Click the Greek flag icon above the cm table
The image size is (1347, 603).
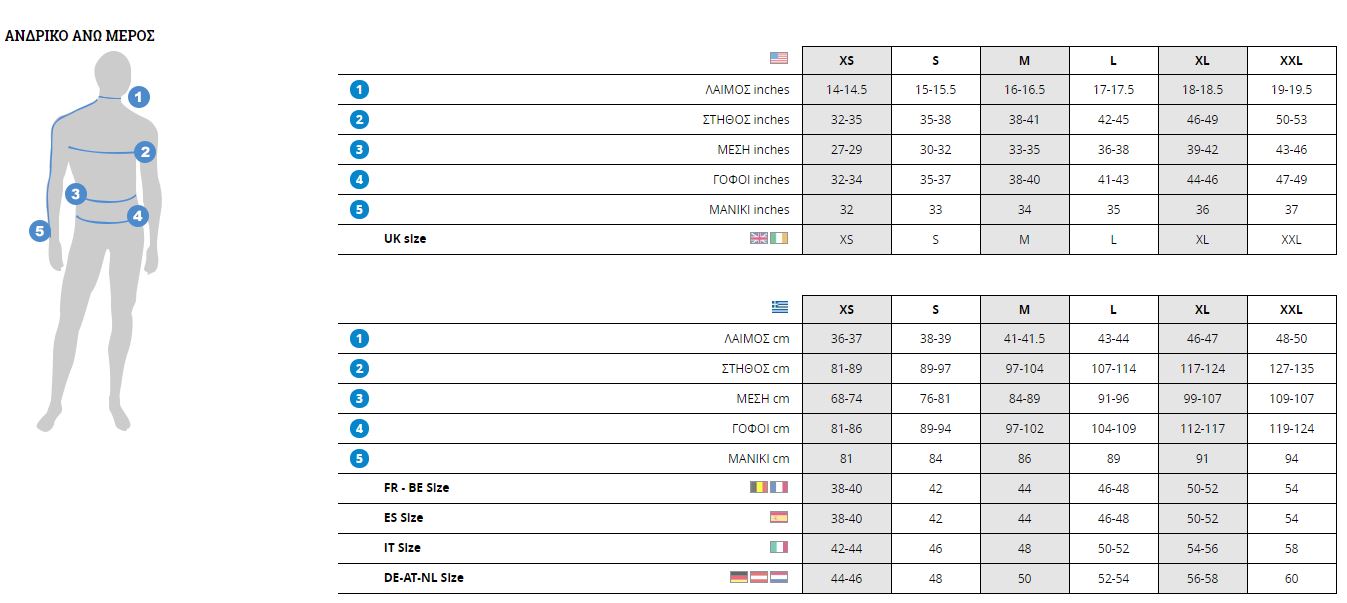tap(779, 307)
